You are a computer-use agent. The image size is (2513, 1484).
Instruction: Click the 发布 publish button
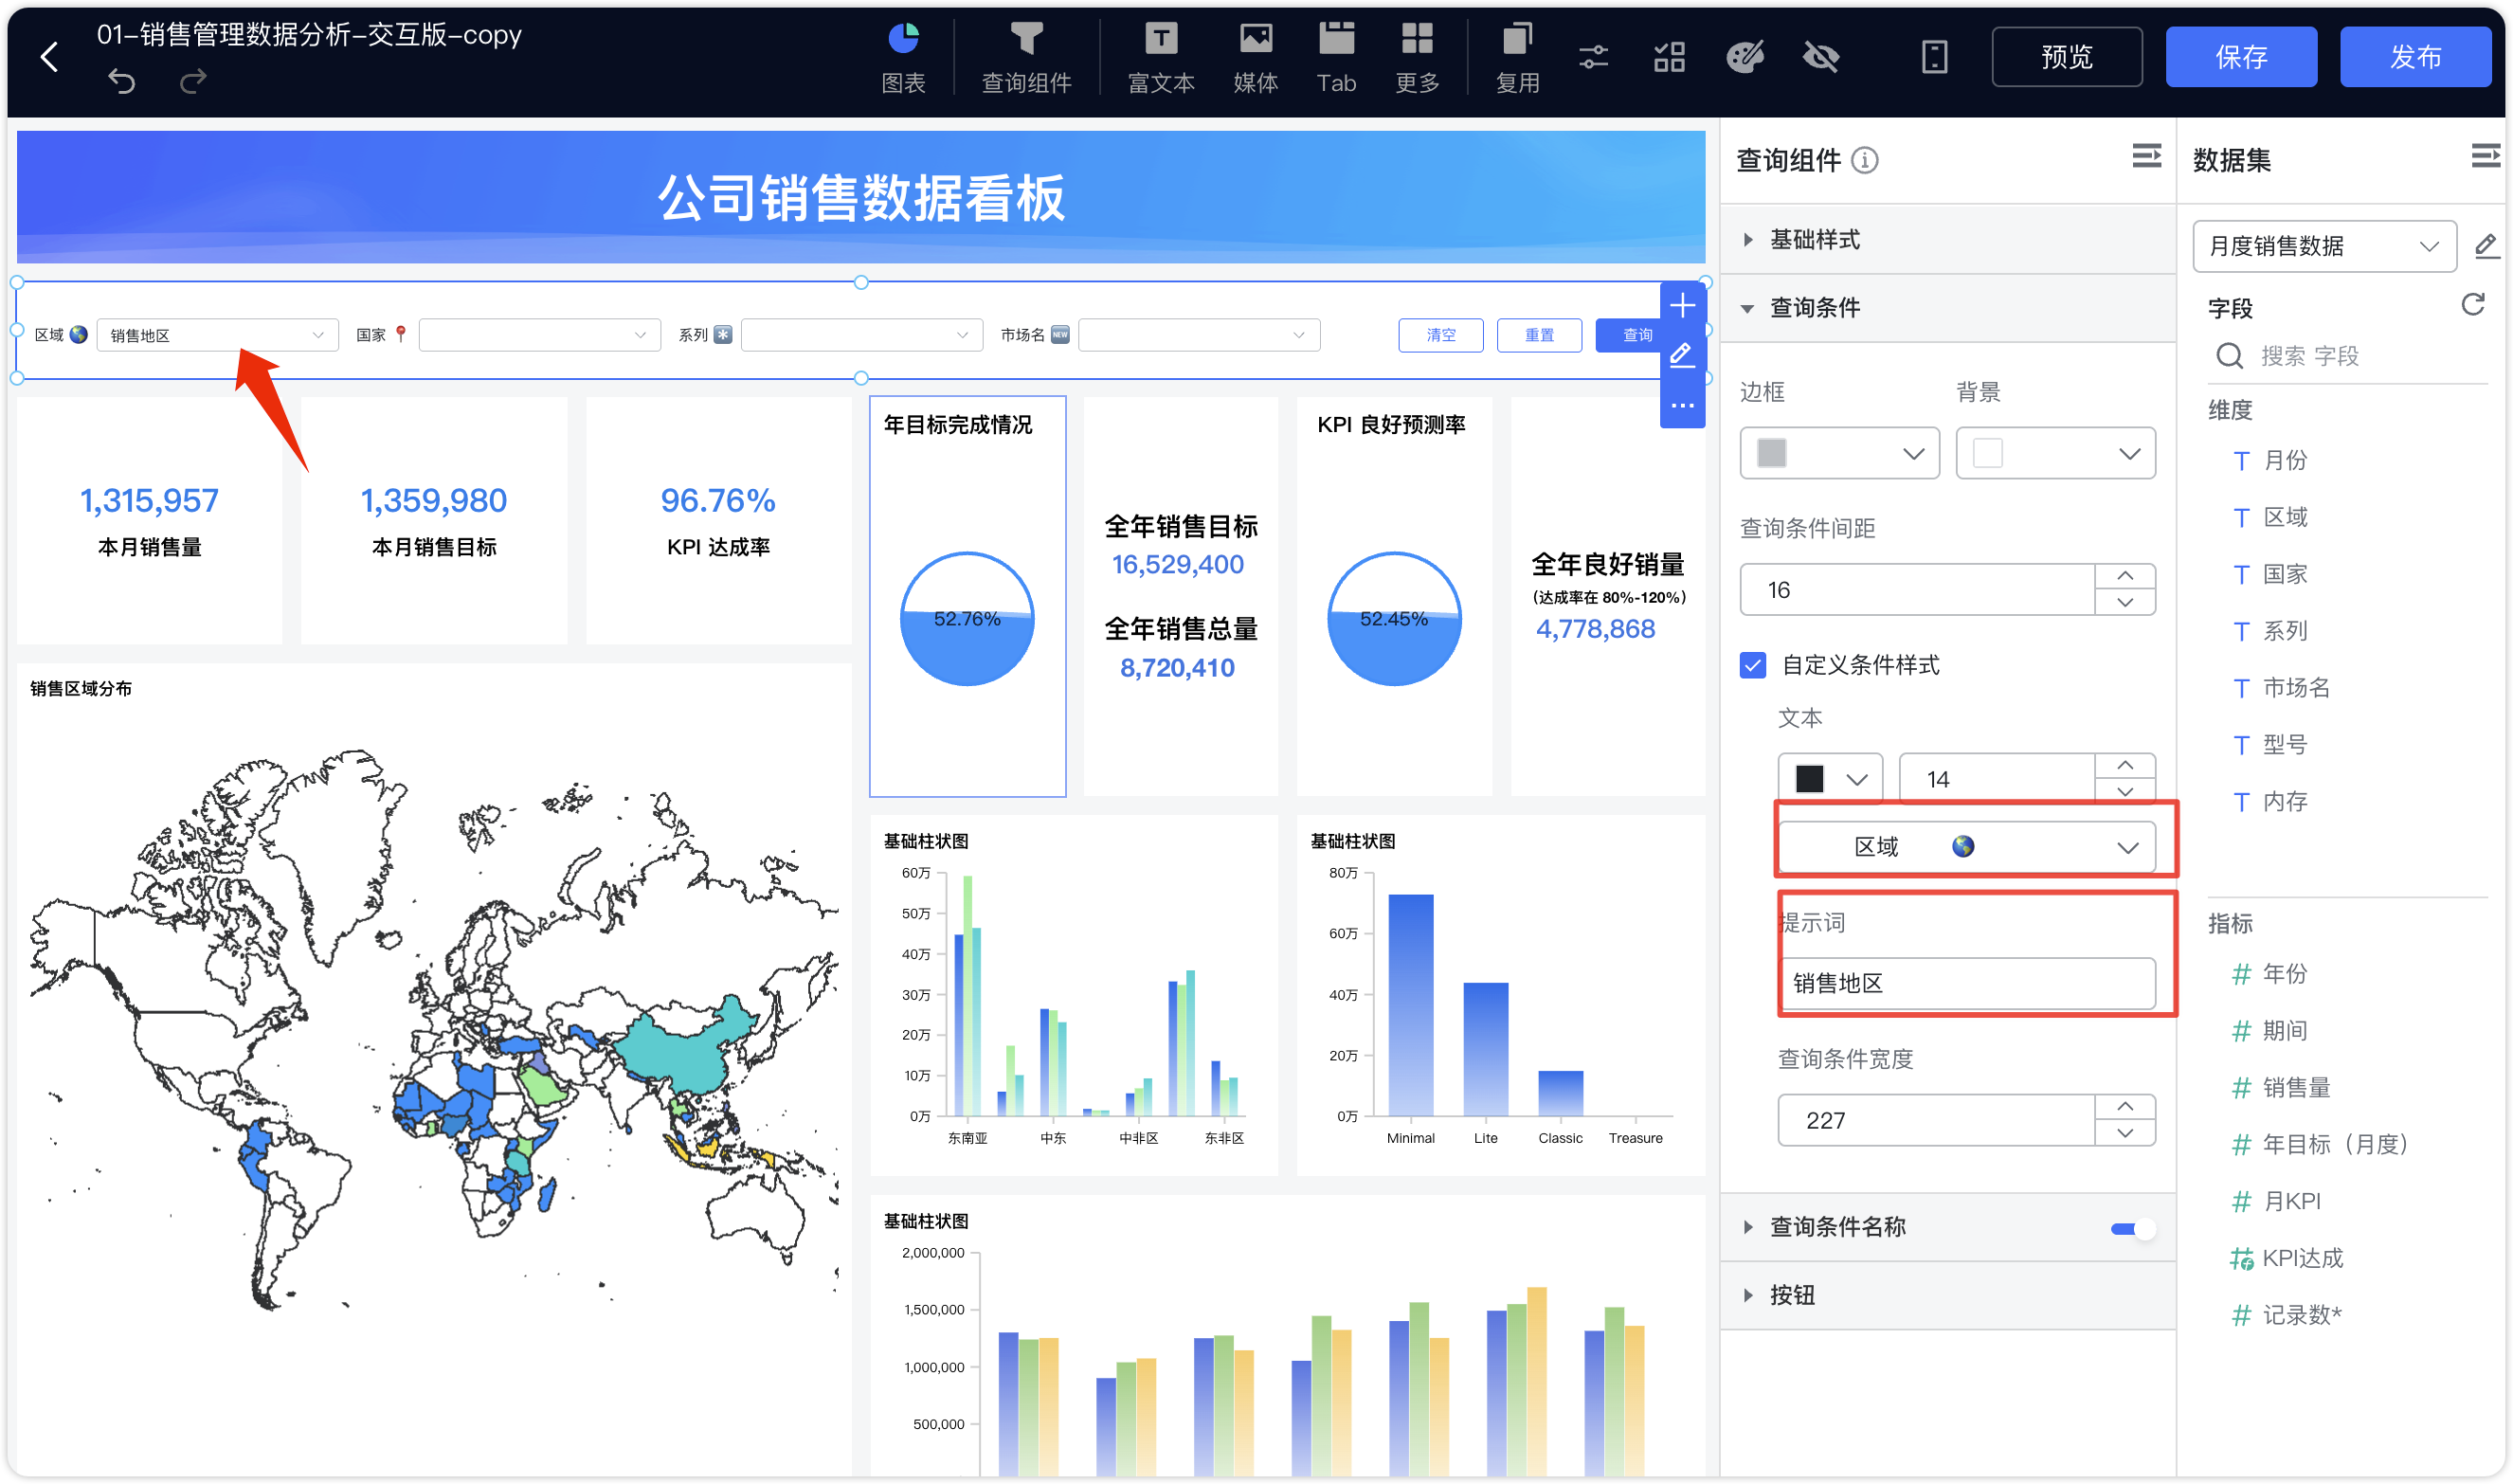pos(2414,57)
